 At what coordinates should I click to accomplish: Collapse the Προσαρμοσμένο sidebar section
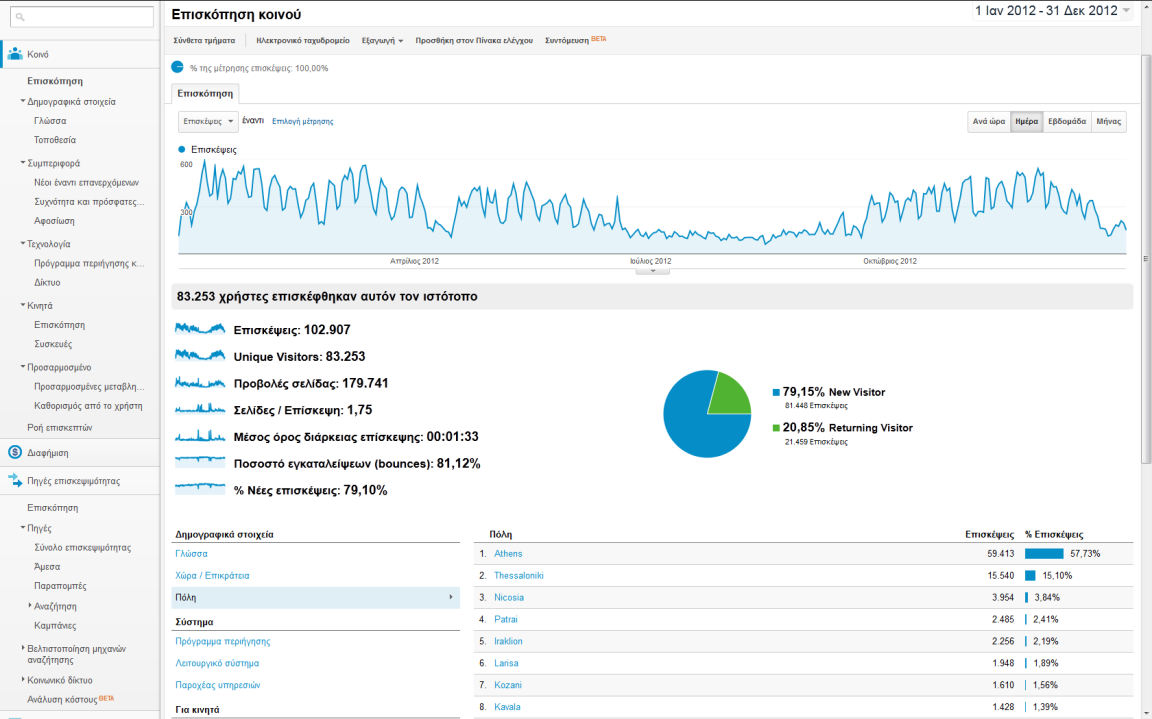23,367
